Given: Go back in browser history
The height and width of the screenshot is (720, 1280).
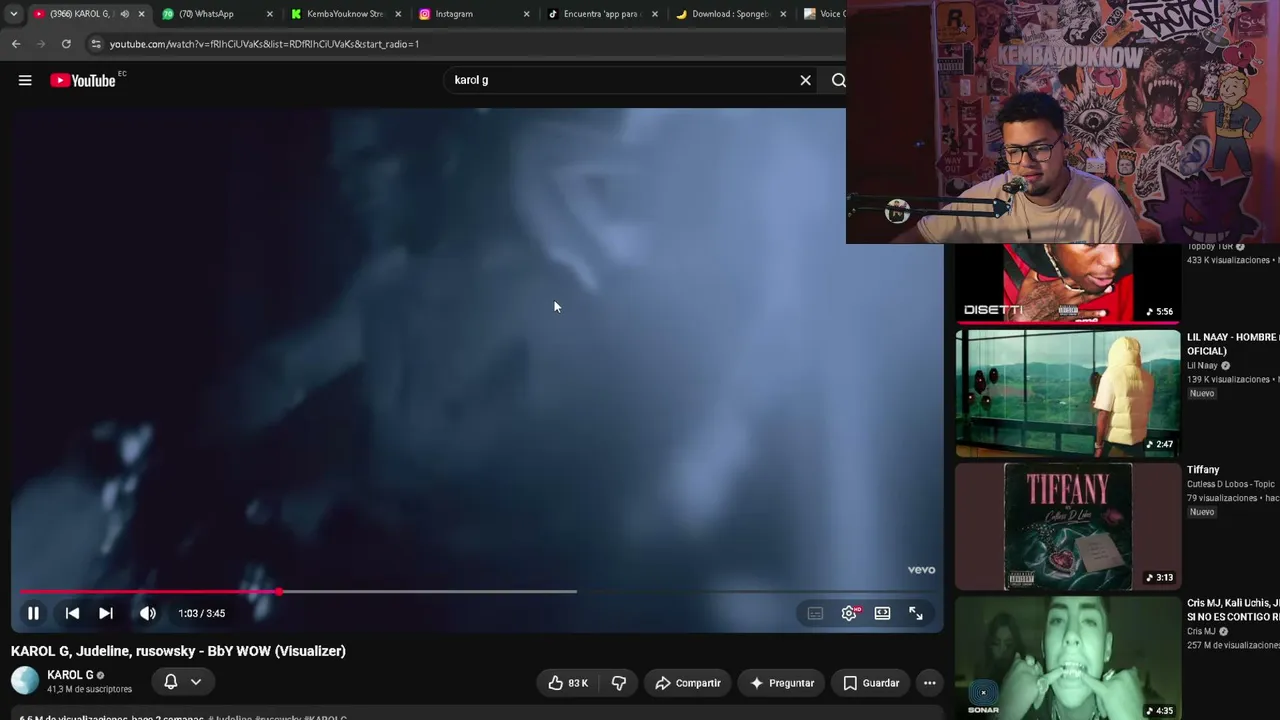Looking at the screenshot, I should pyautogui.click(x=16, y=44).
